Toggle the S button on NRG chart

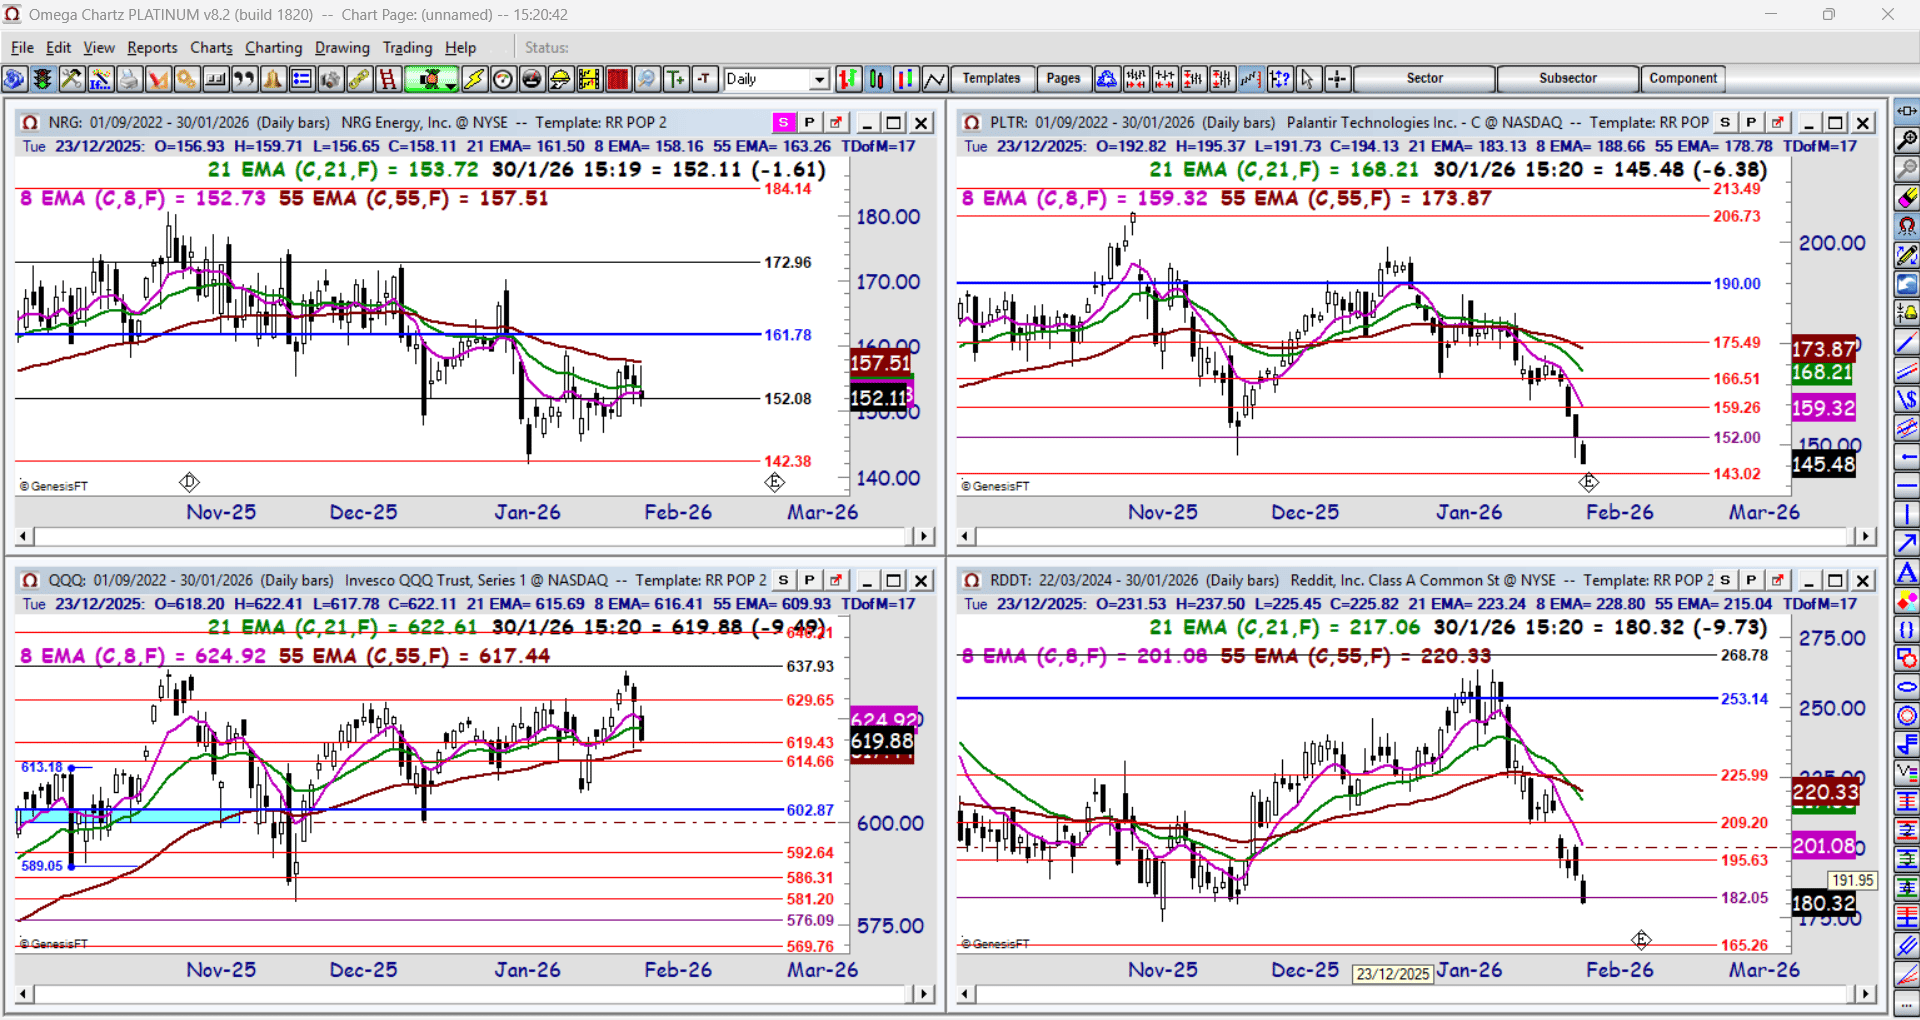coord(784,123)
